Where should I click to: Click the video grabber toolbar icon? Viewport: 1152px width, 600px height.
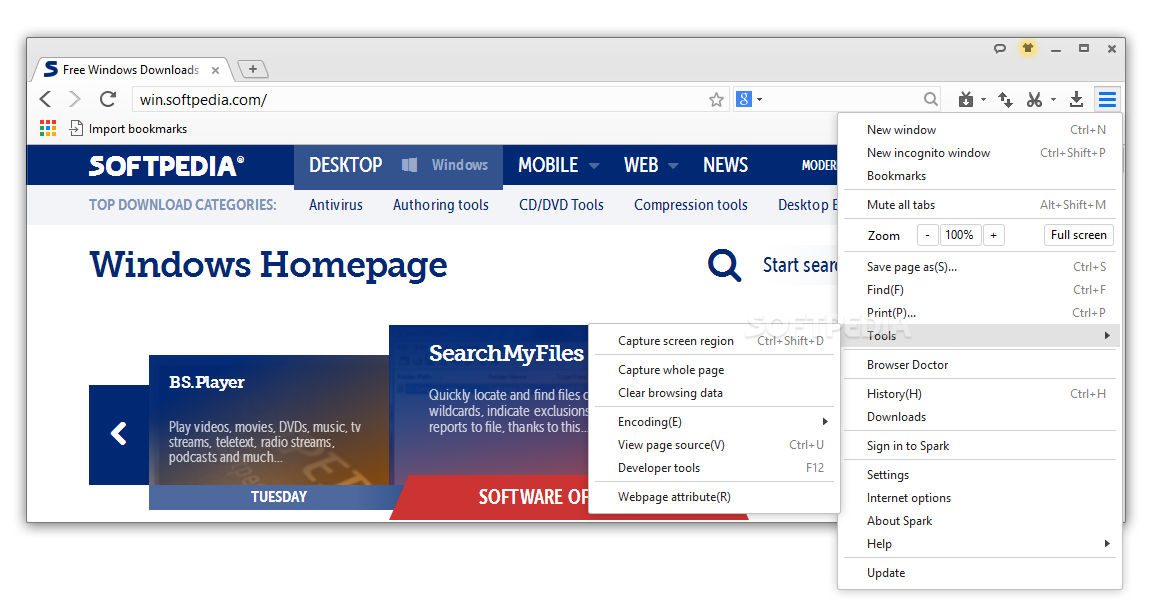(966, 99)
